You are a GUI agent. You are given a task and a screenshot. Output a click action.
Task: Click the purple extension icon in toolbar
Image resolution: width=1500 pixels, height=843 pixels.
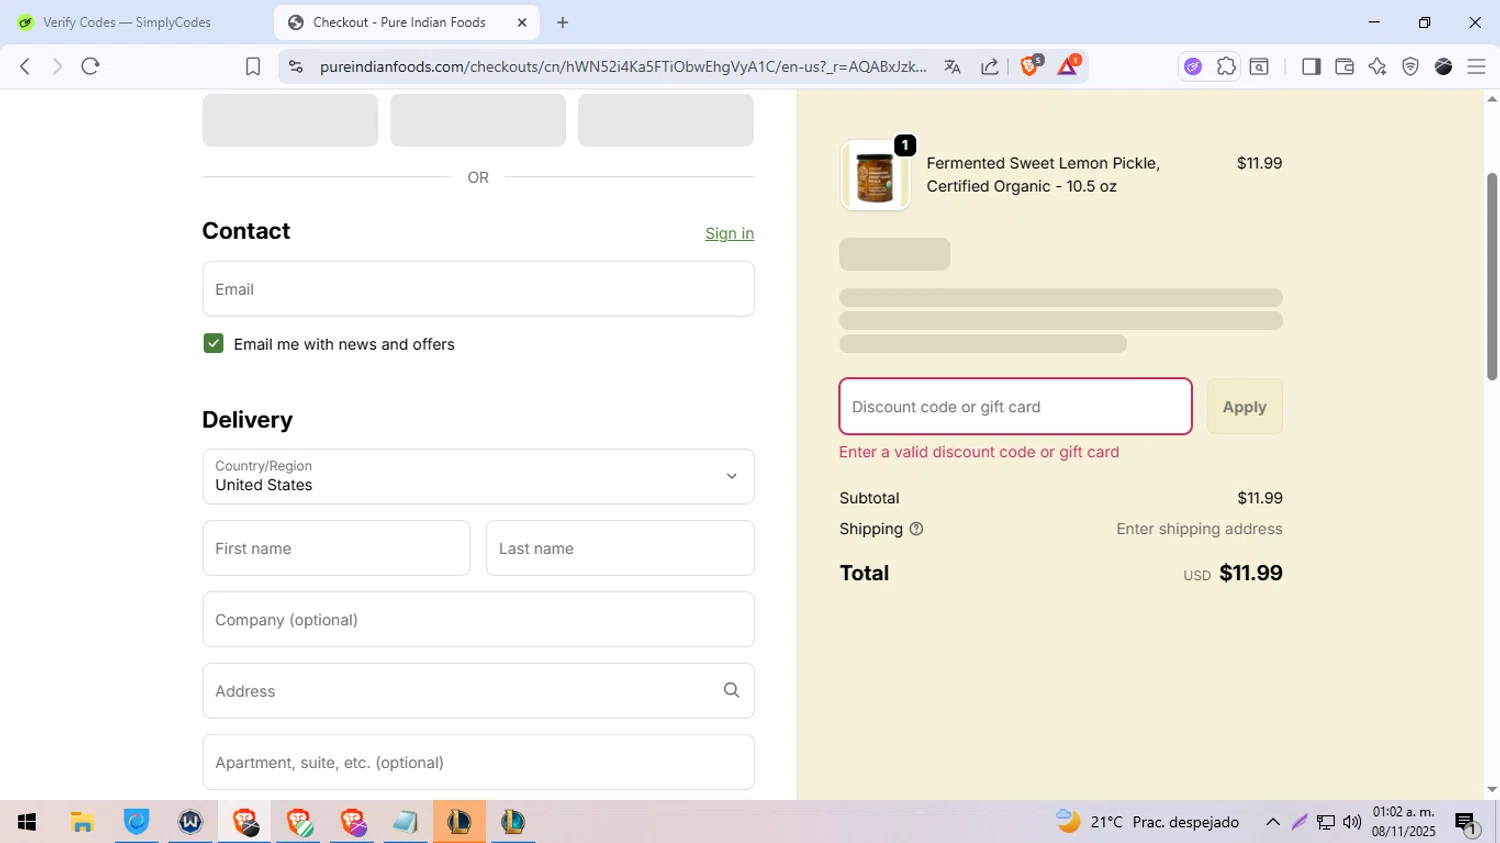[x=1193, y=66]
